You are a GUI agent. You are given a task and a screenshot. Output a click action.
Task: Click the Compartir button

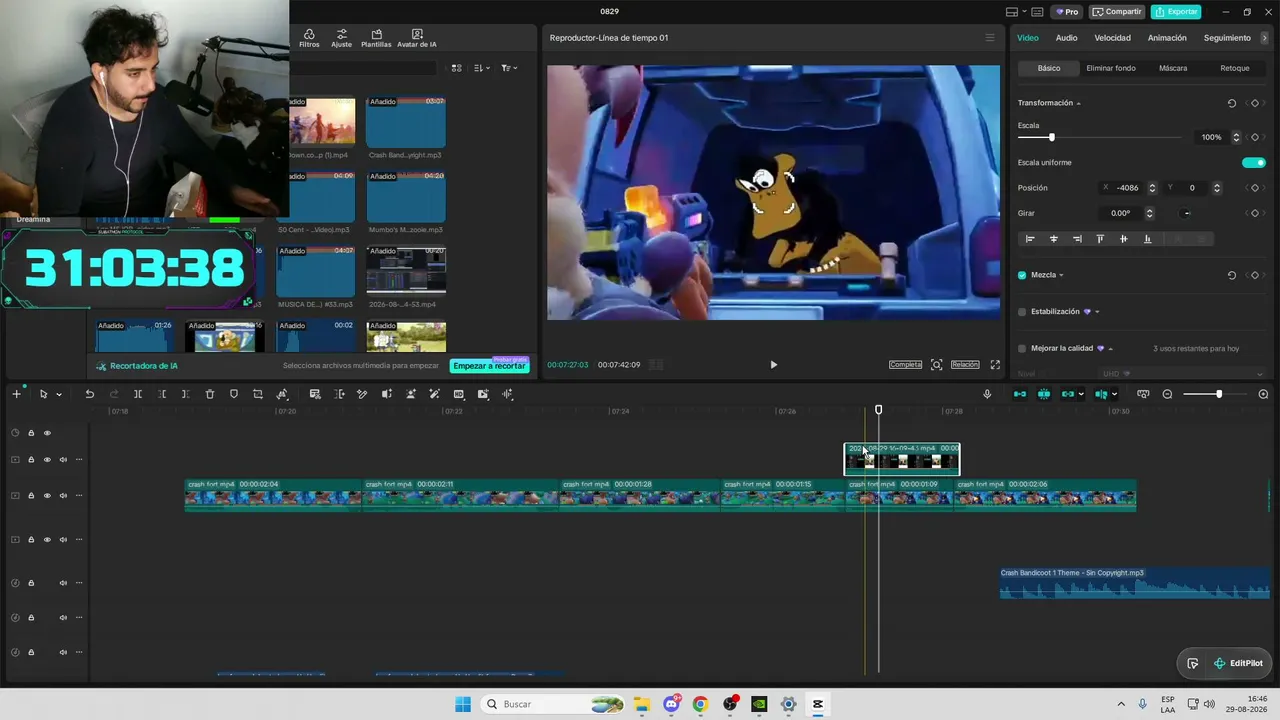pos(1117,12)
